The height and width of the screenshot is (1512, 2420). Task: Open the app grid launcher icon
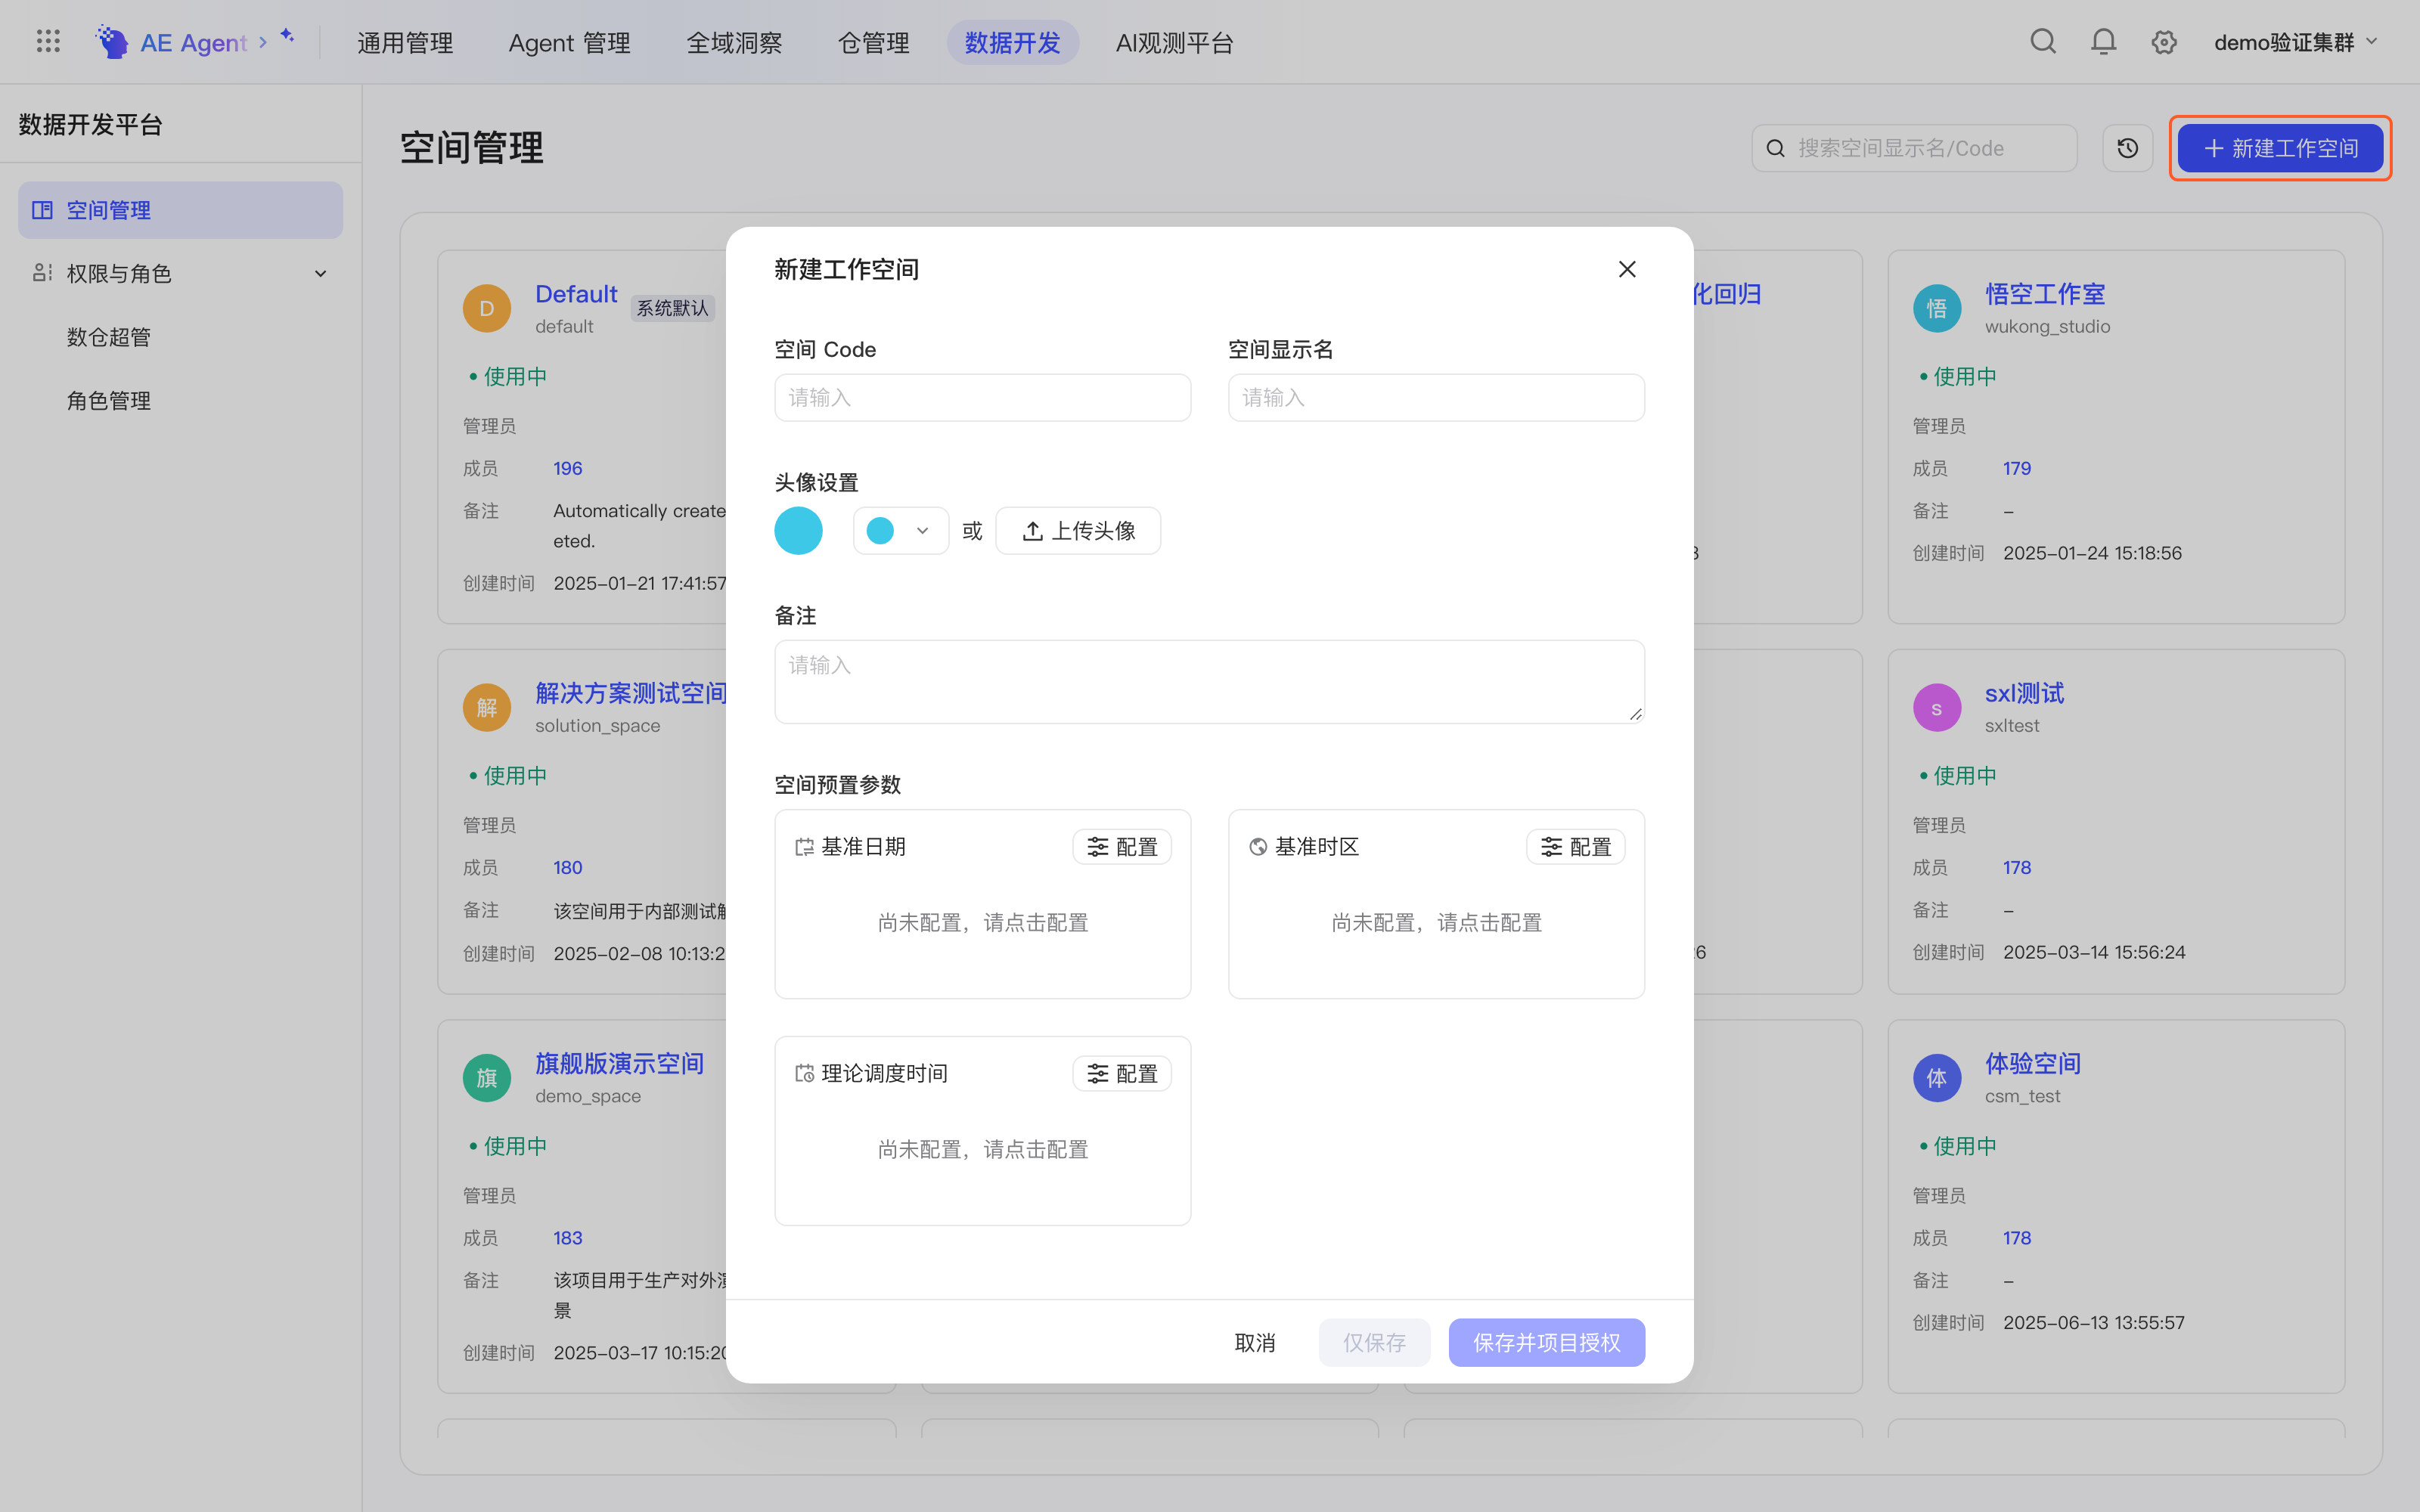tap(48, 41)
